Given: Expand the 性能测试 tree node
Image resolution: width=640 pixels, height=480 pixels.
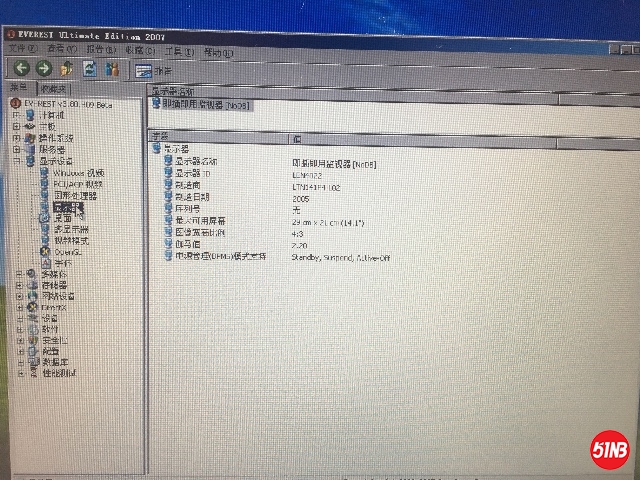Looking at the screenshot, I should click(x=21, y=373).
